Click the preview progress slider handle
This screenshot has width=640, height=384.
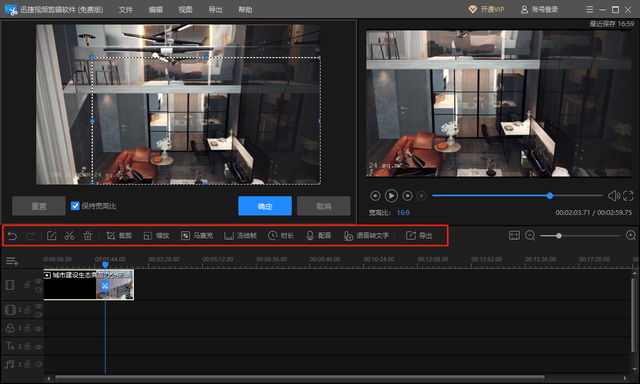click(x=550, y=196)
